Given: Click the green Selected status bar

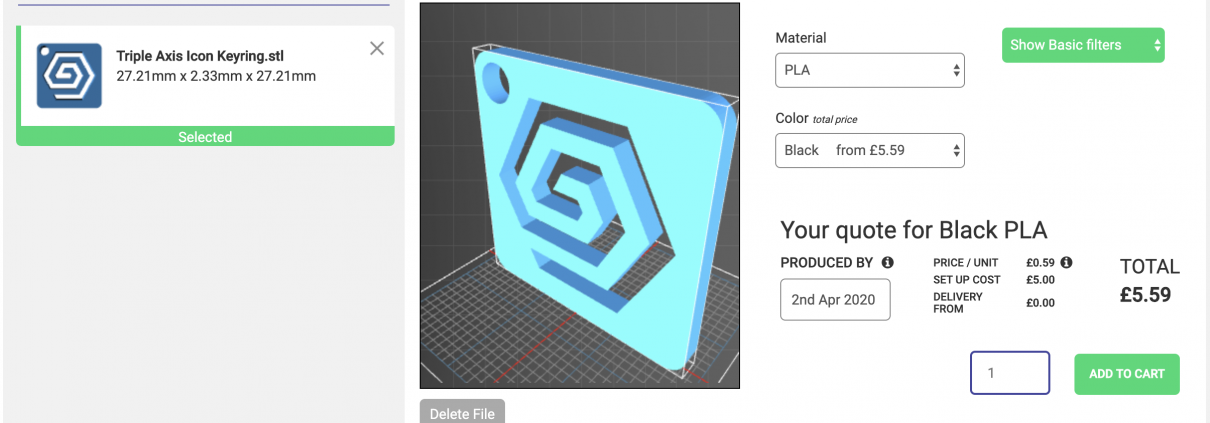Looking at the screenshot, I should click(205, 137).
